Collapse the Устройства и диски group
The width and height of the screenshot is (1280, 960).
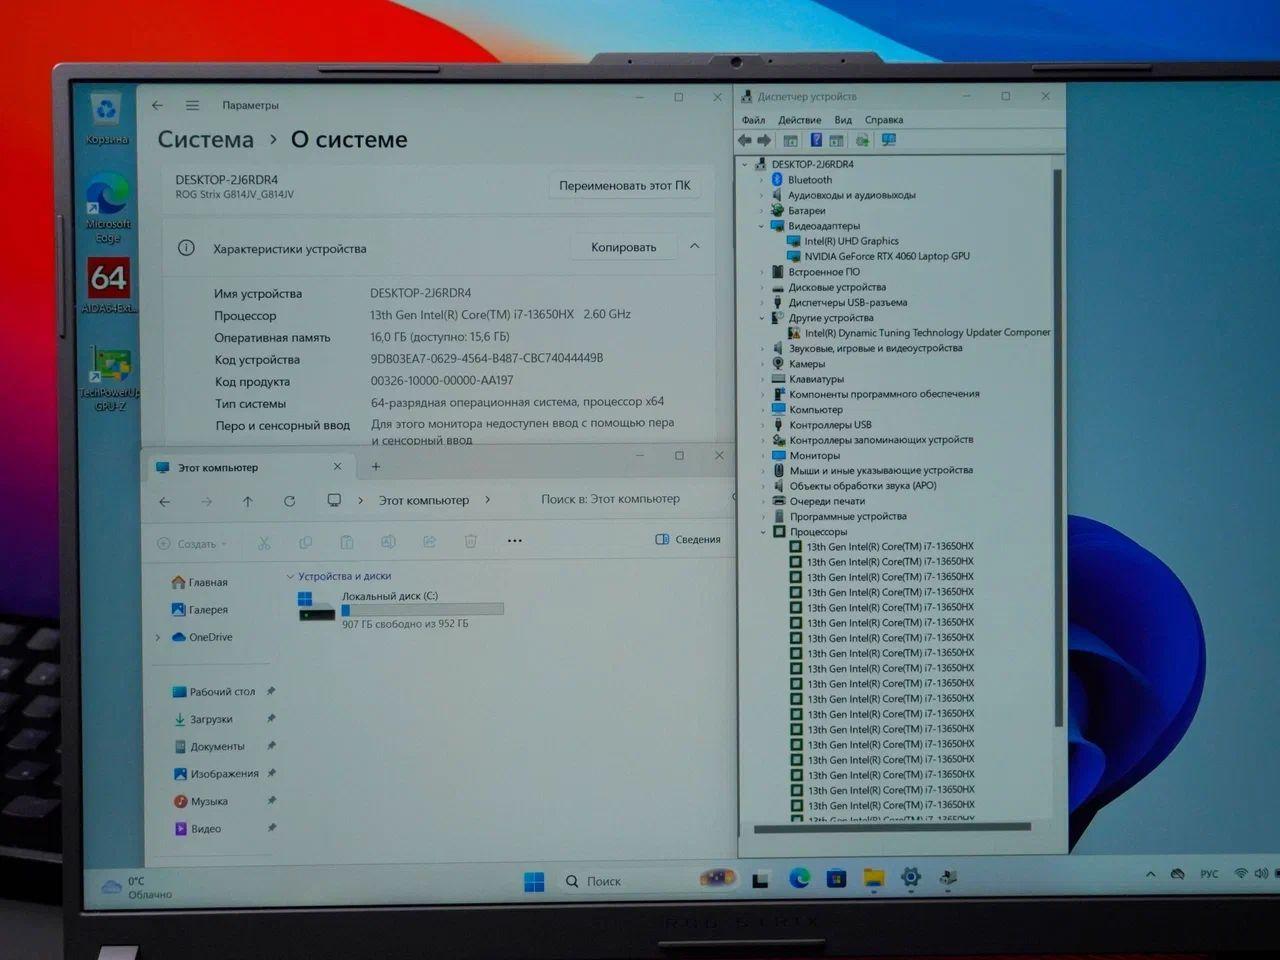[290, 576]
